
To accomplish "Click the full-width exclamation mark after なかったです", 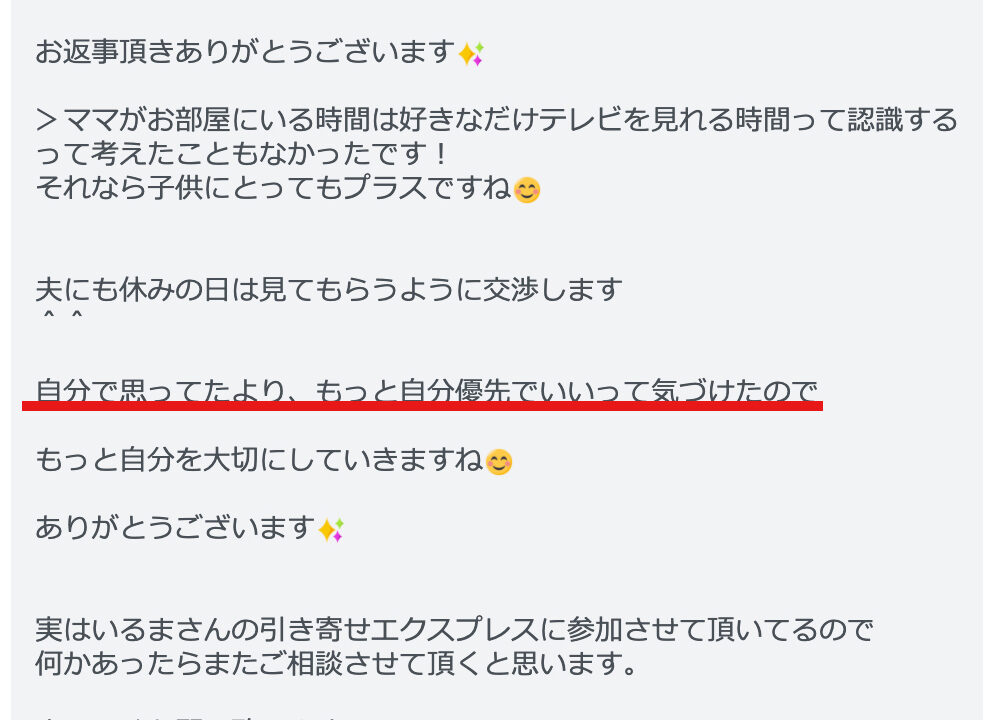I will (442, 155).
